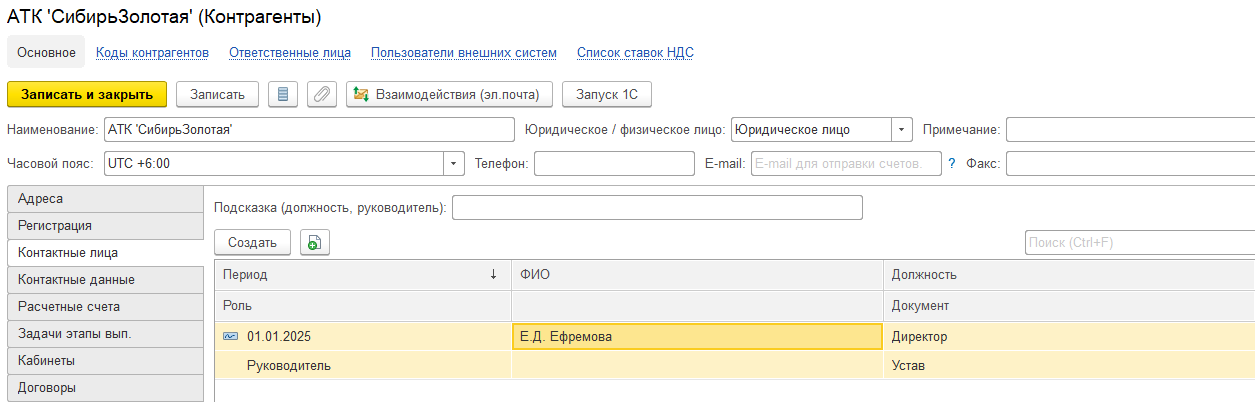Click the copy-create icon next to Создать
Screen dimensions: 1255x402
click(314, 242)
